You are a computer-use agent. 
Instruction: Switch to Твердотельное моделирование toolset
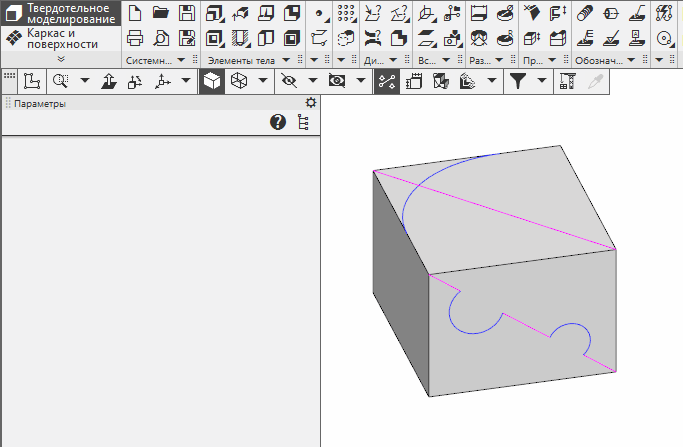pos(62,14)
